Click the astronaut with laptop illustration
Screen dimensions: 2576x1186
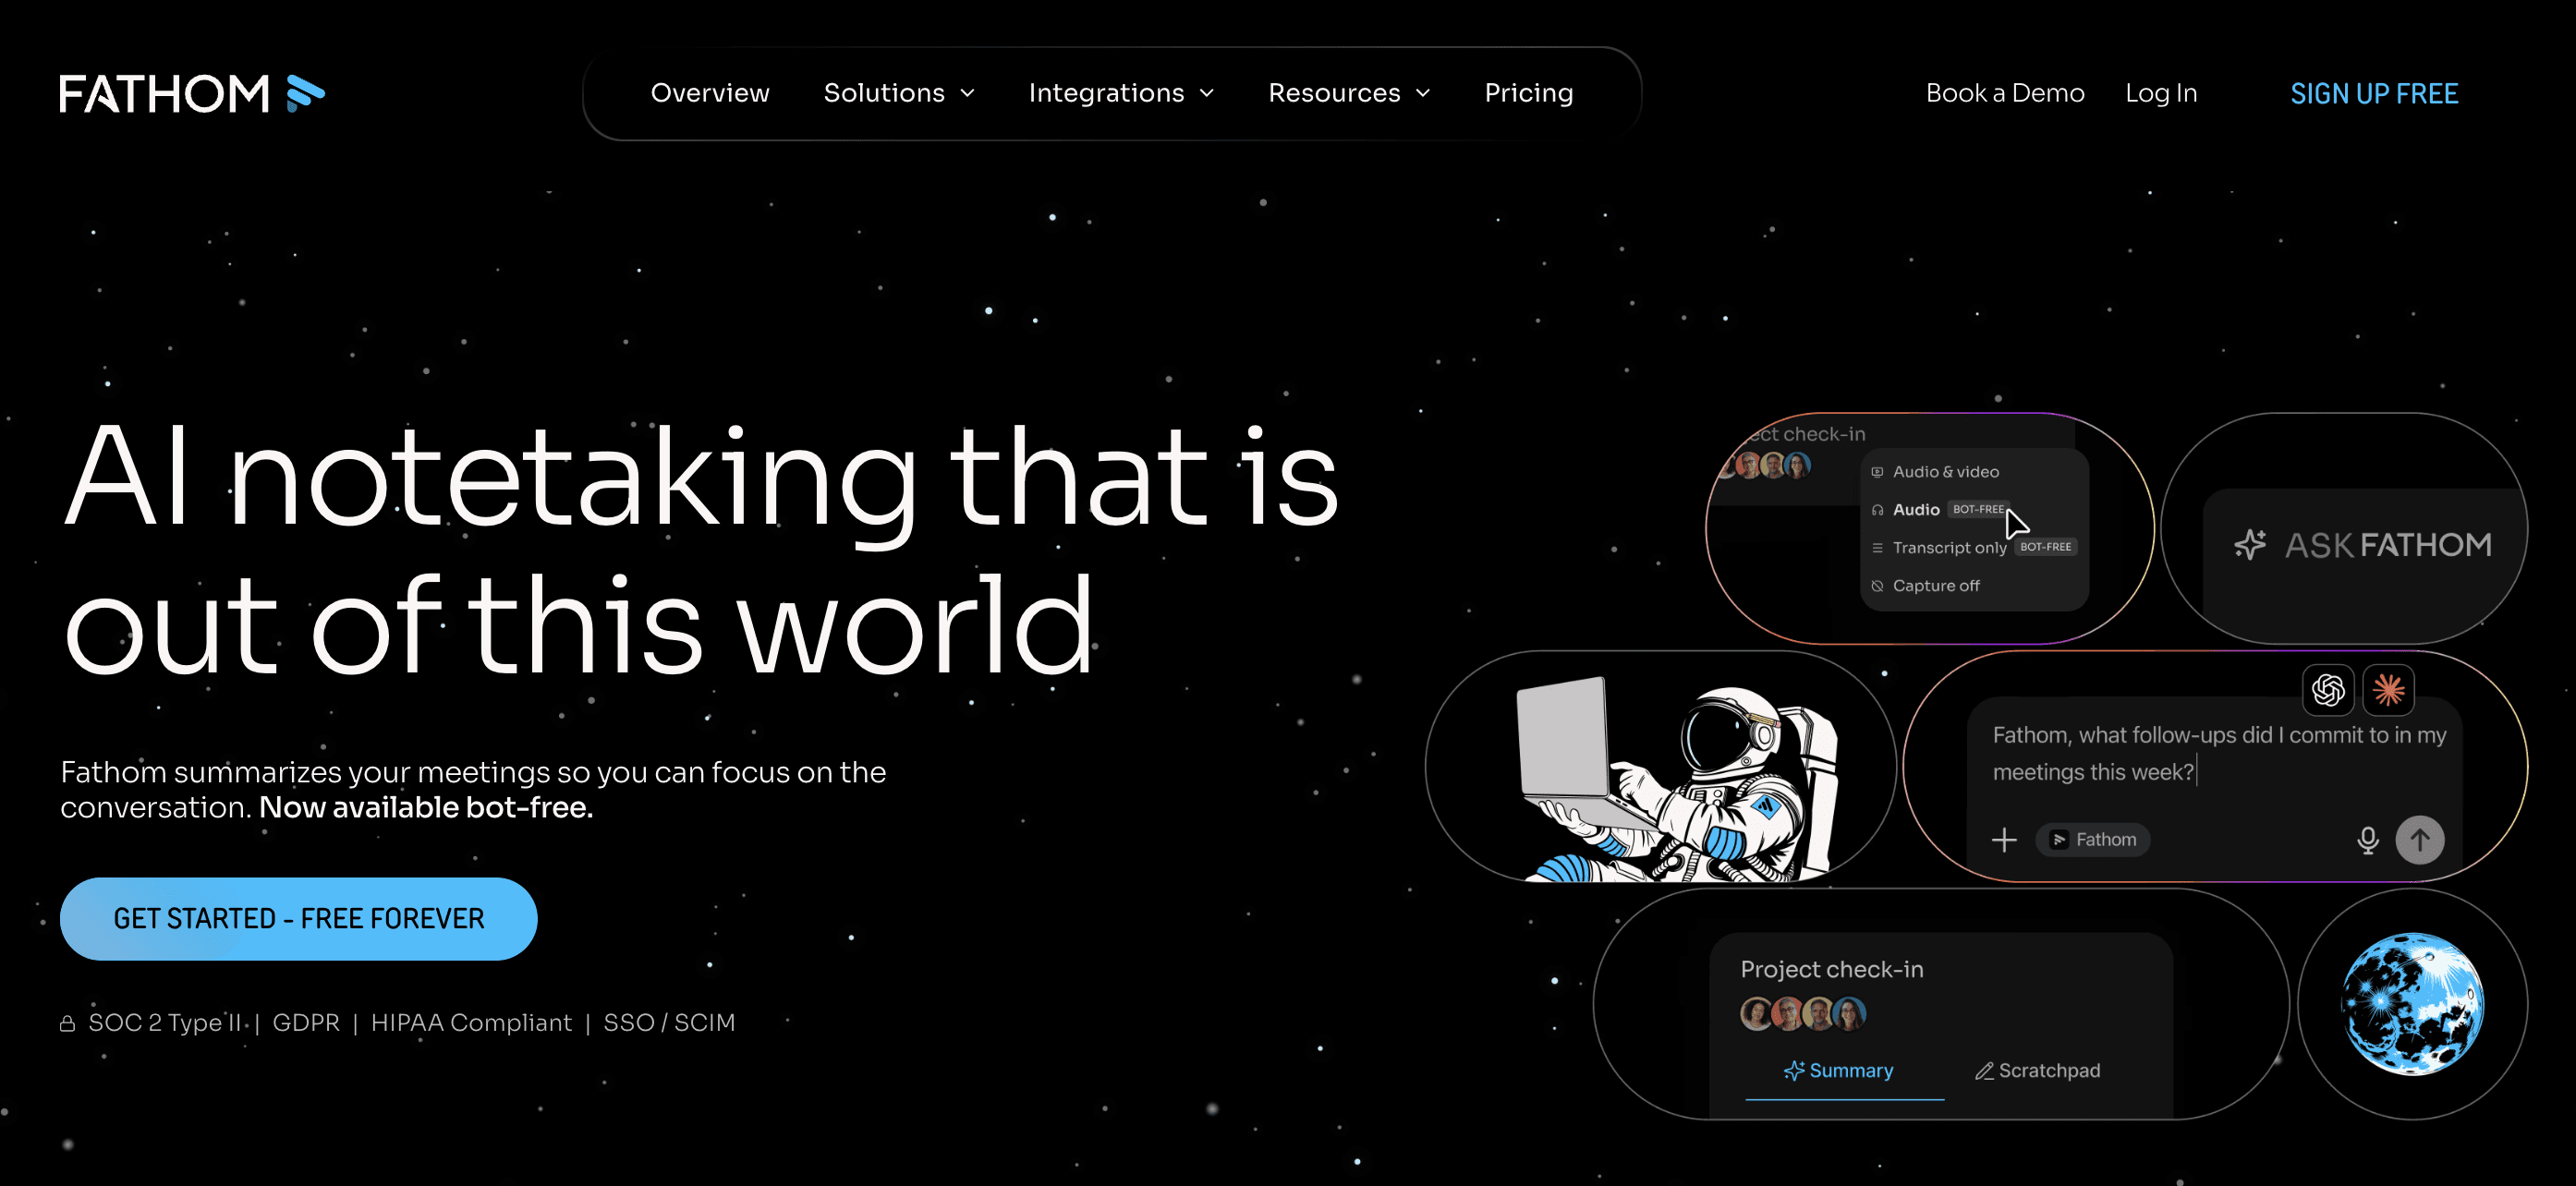click(1676, 779)
